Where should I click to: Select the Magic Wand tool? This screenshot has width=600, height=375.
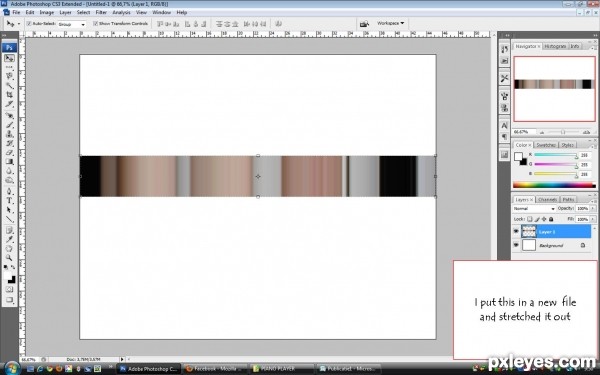coord(9,85)
